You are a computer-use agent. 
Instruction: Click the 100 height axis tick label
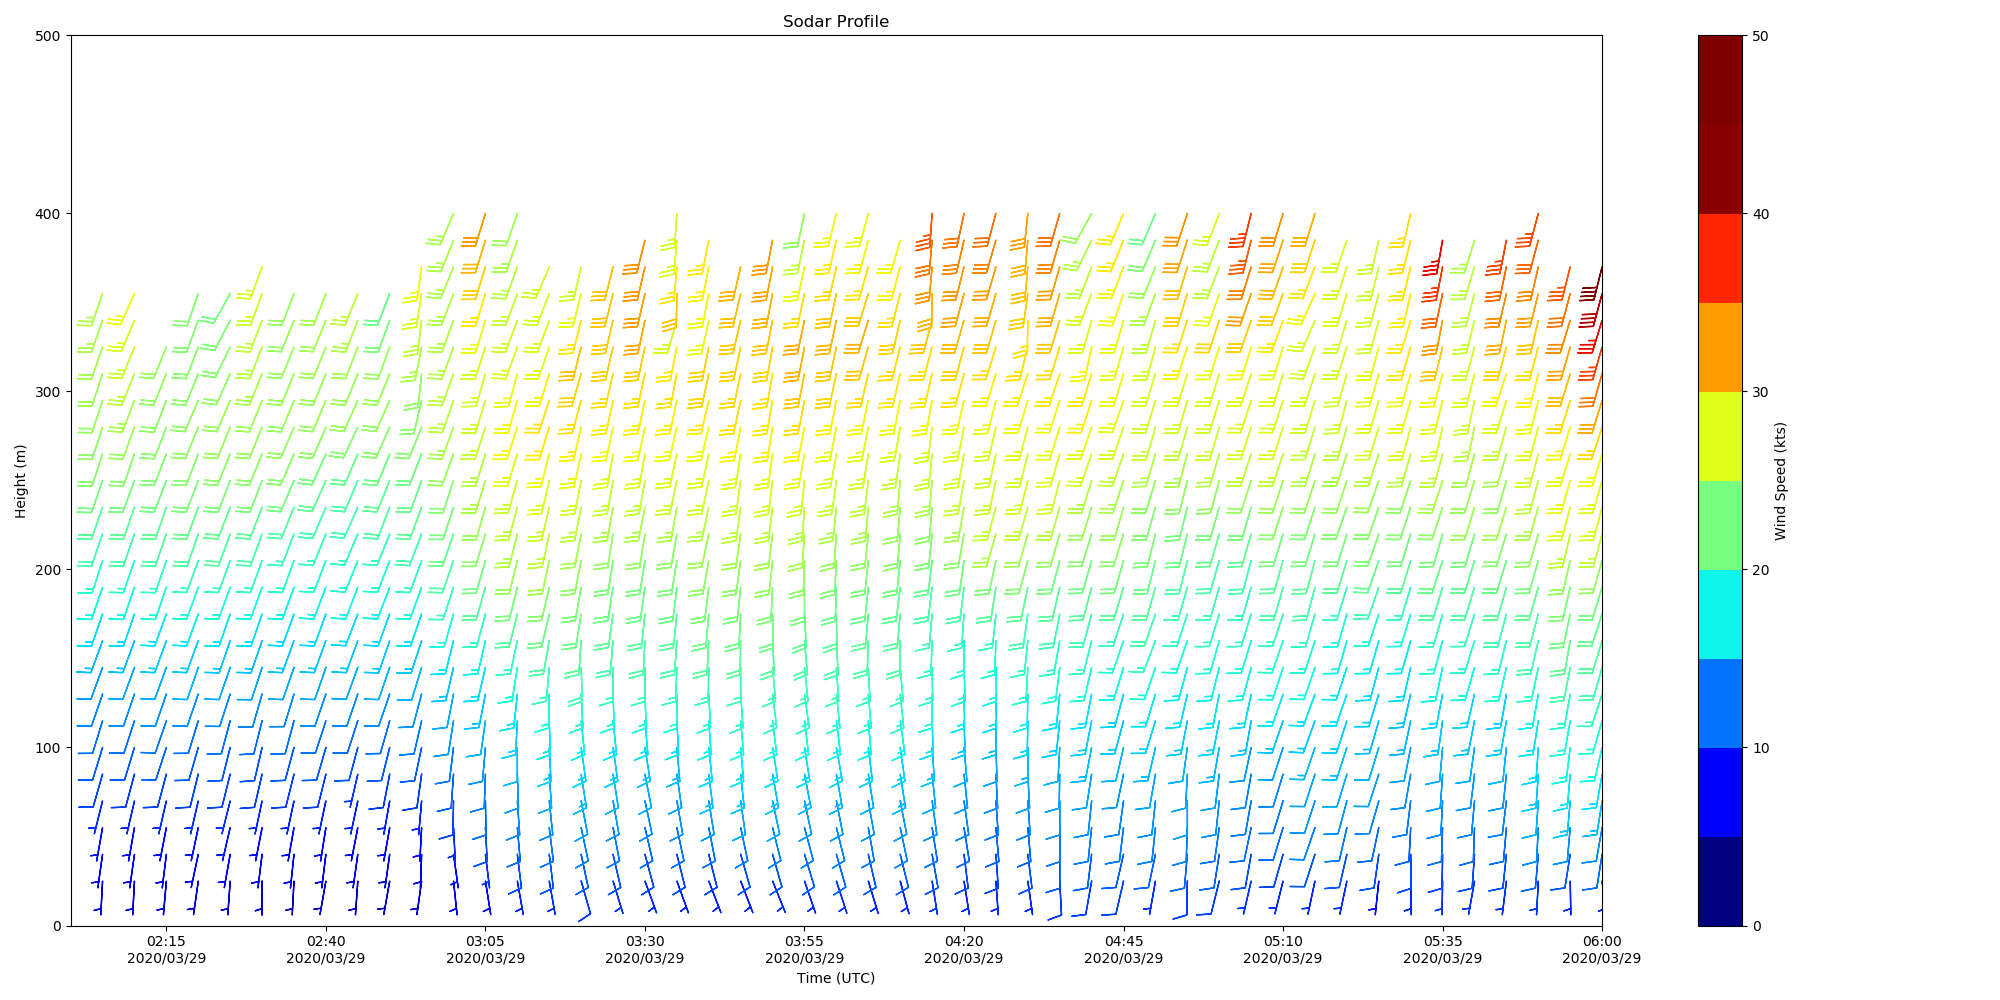click(49, 748)
